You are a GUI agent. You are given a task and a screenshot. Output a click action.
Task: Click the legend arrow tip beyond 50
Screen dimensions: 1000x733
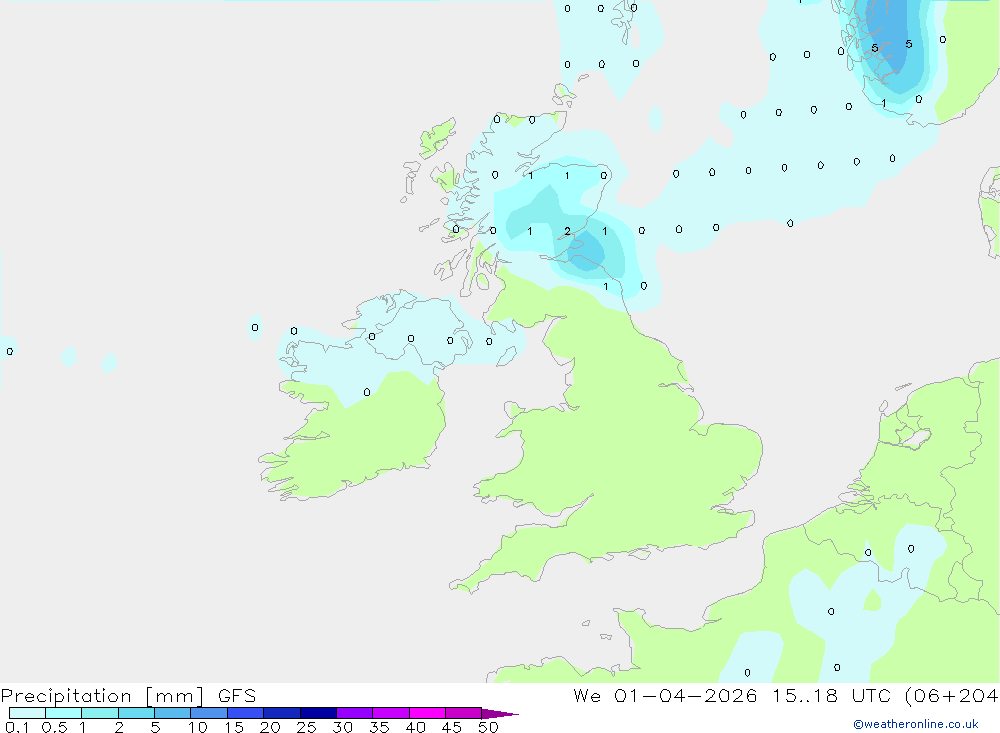[501, 714]
